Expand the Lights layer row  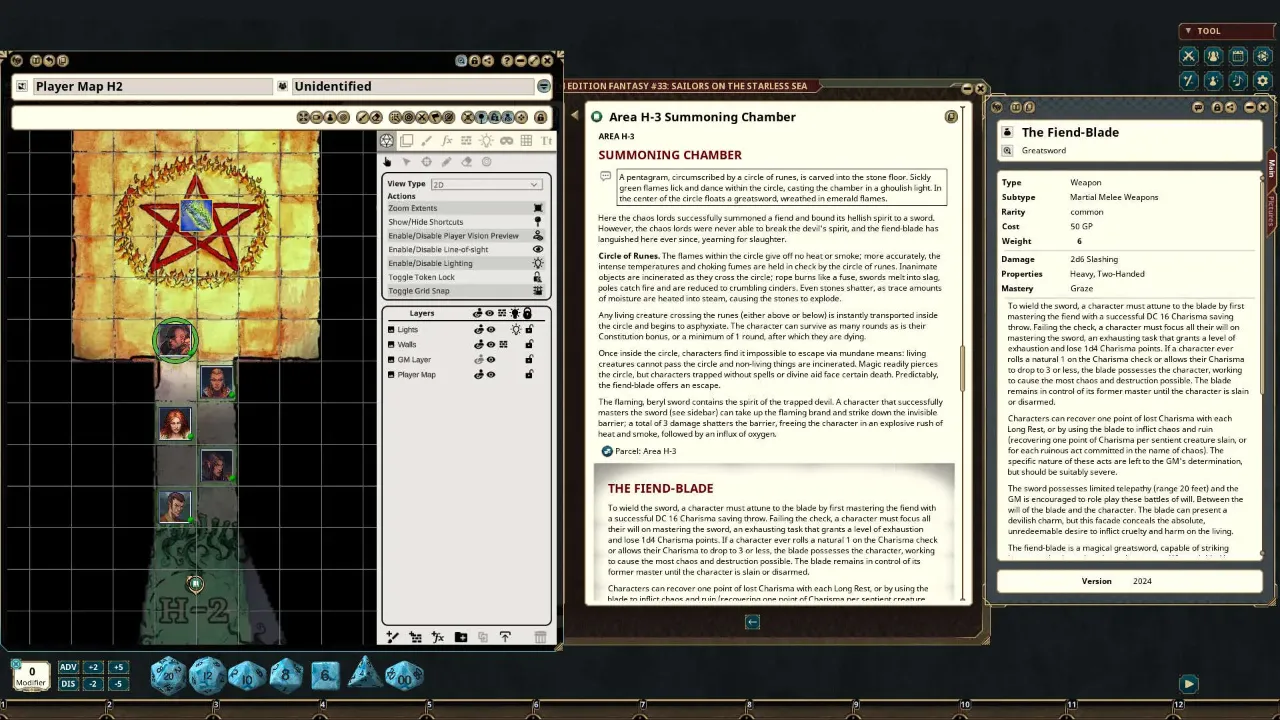click(391, 329)
